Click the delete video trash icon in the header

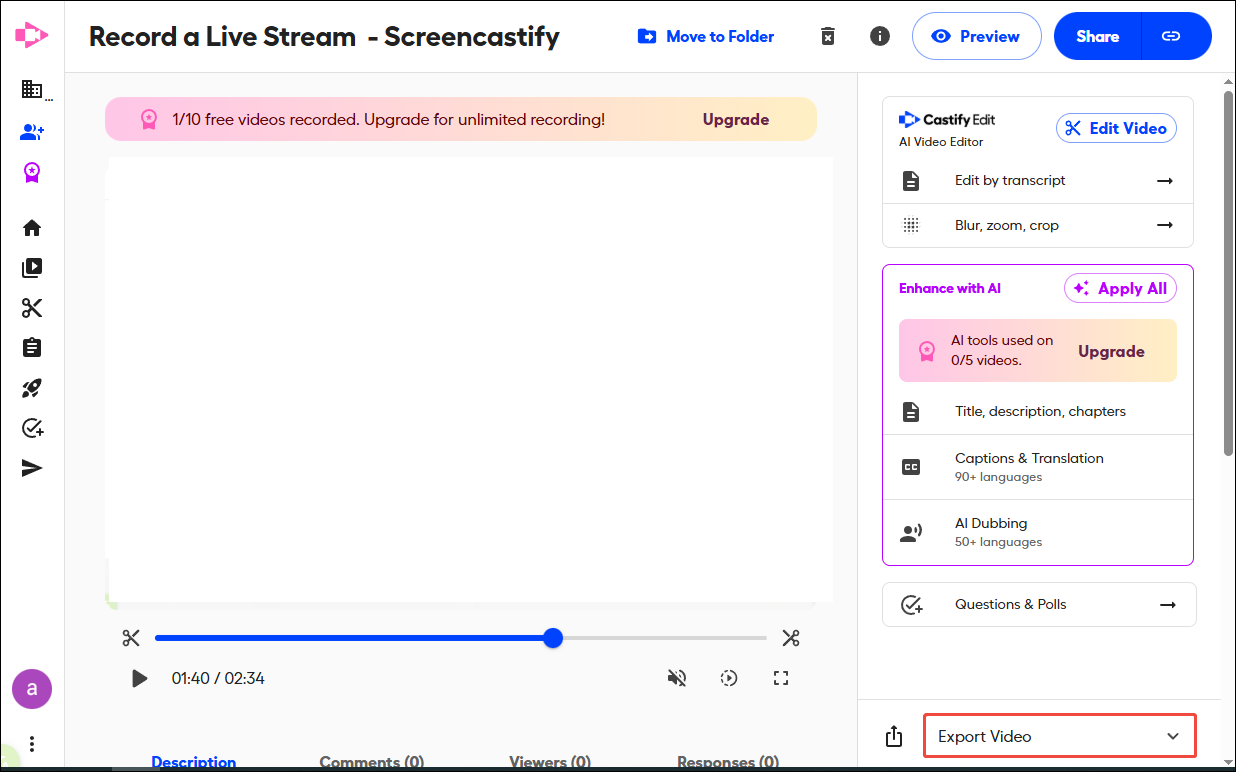coord(827,36)
